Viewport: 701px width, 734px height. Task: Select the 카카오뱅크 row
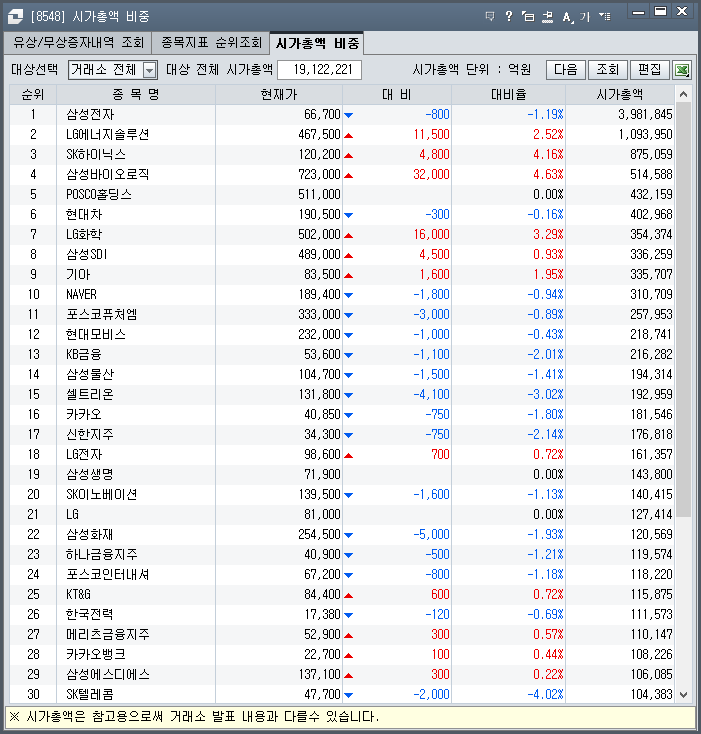click(x=342, y=655)
